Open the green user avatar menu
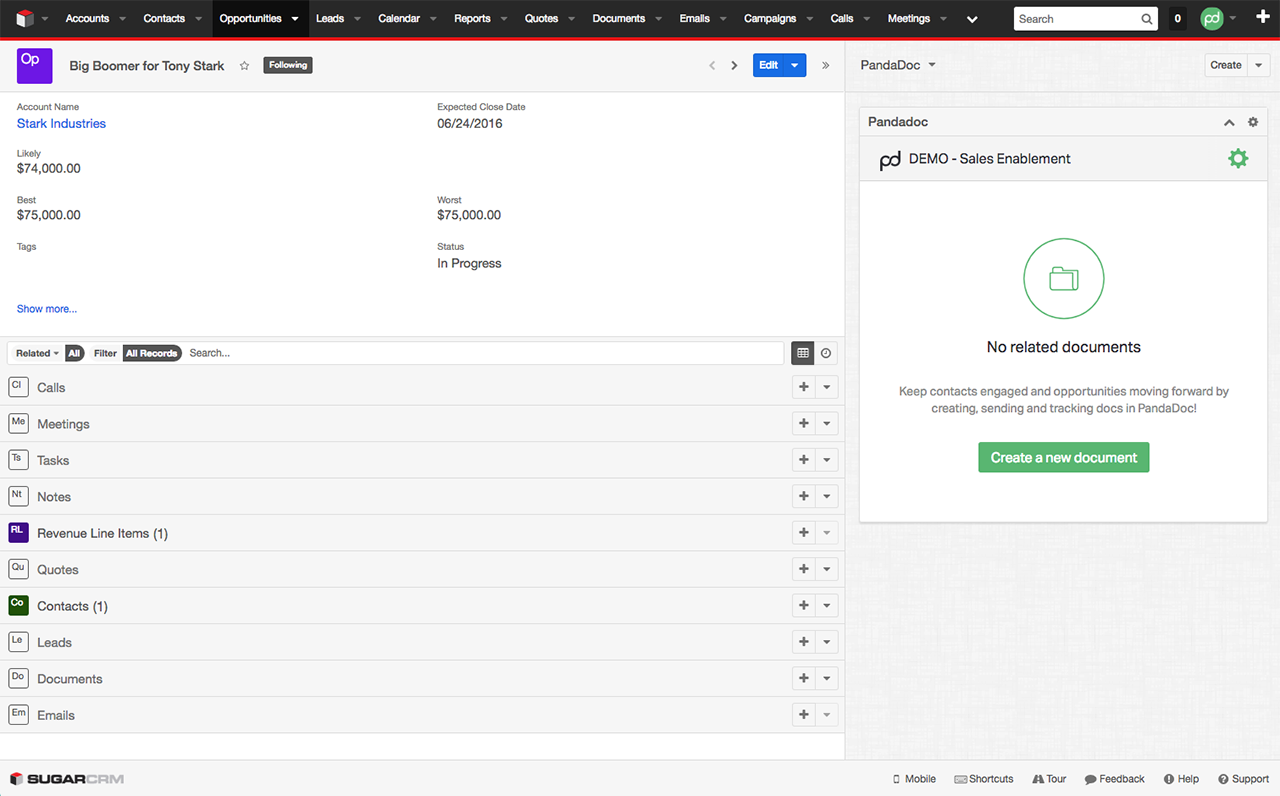Screen dimensions: 1280x796 1212,18
